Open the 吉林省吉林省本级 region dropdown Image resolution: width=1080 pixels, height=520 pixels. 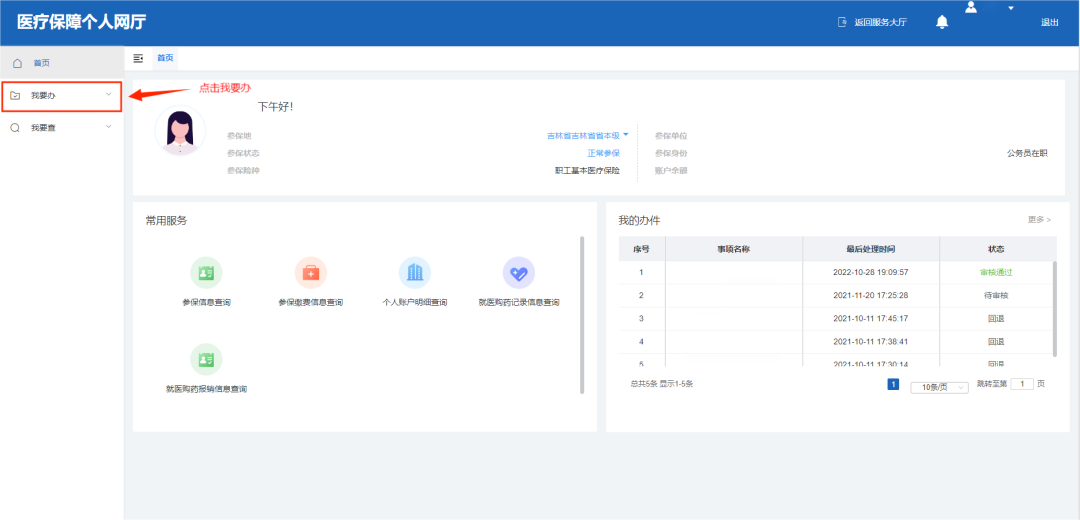(x=588, y=135)
